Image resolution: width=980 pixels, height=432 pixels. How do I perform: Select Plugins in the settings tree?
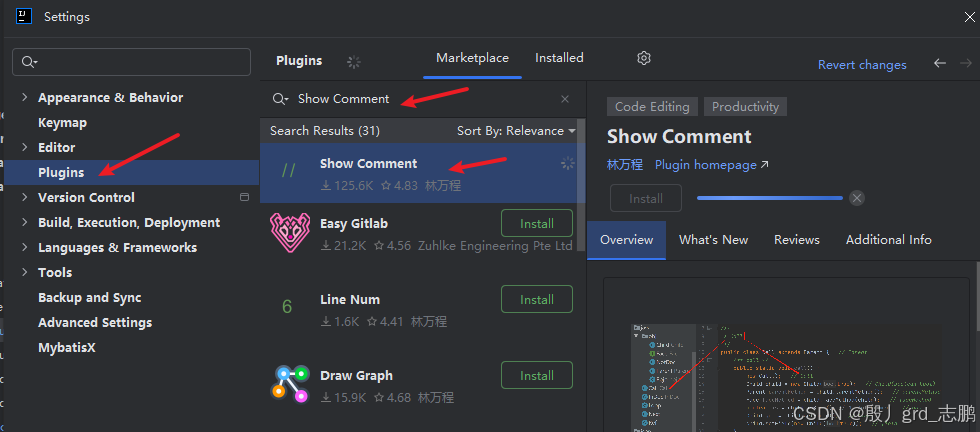coord(129,173)
